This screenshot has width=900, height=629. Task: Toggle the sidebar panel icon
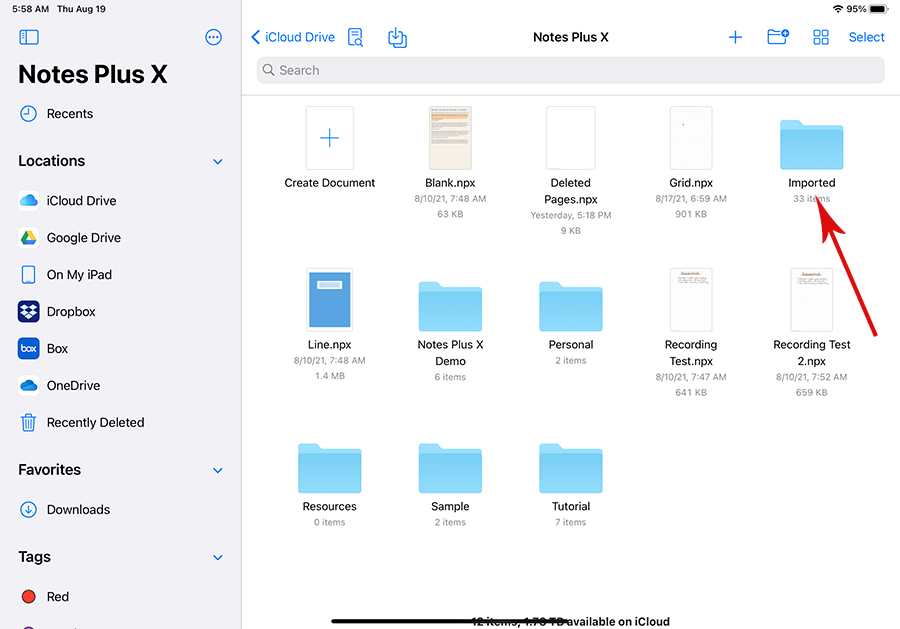29,37
